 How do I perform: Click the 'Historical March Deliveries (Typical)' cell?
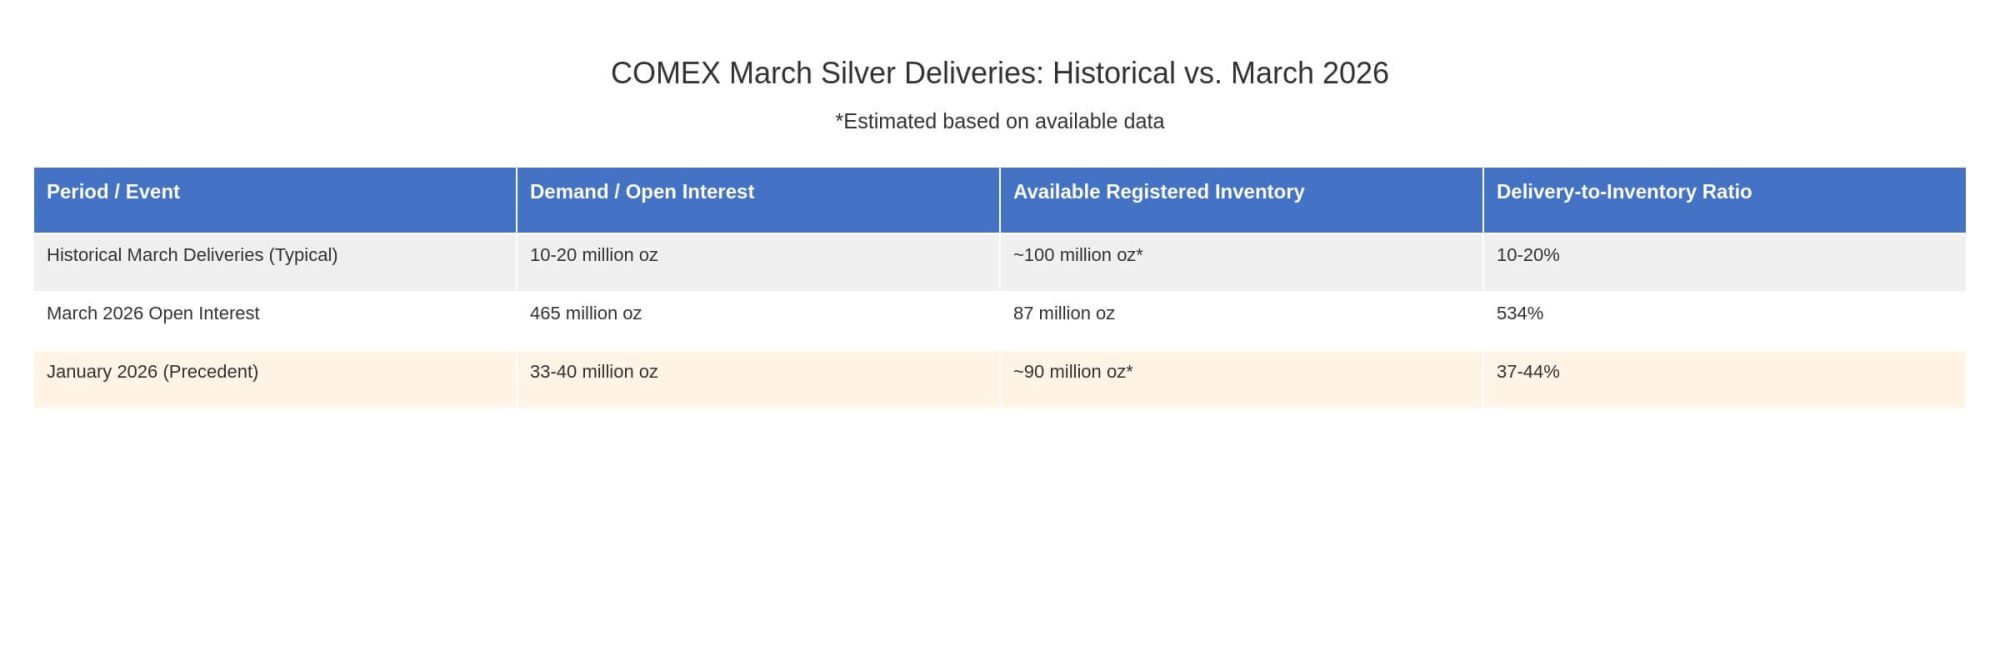(x=192, y=255)
